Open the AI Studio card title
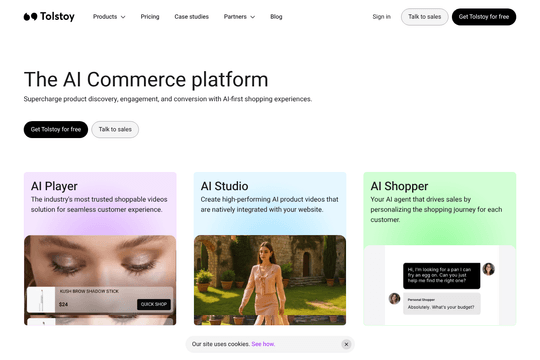Screen dimensions: 540x360 coord(224,186)
